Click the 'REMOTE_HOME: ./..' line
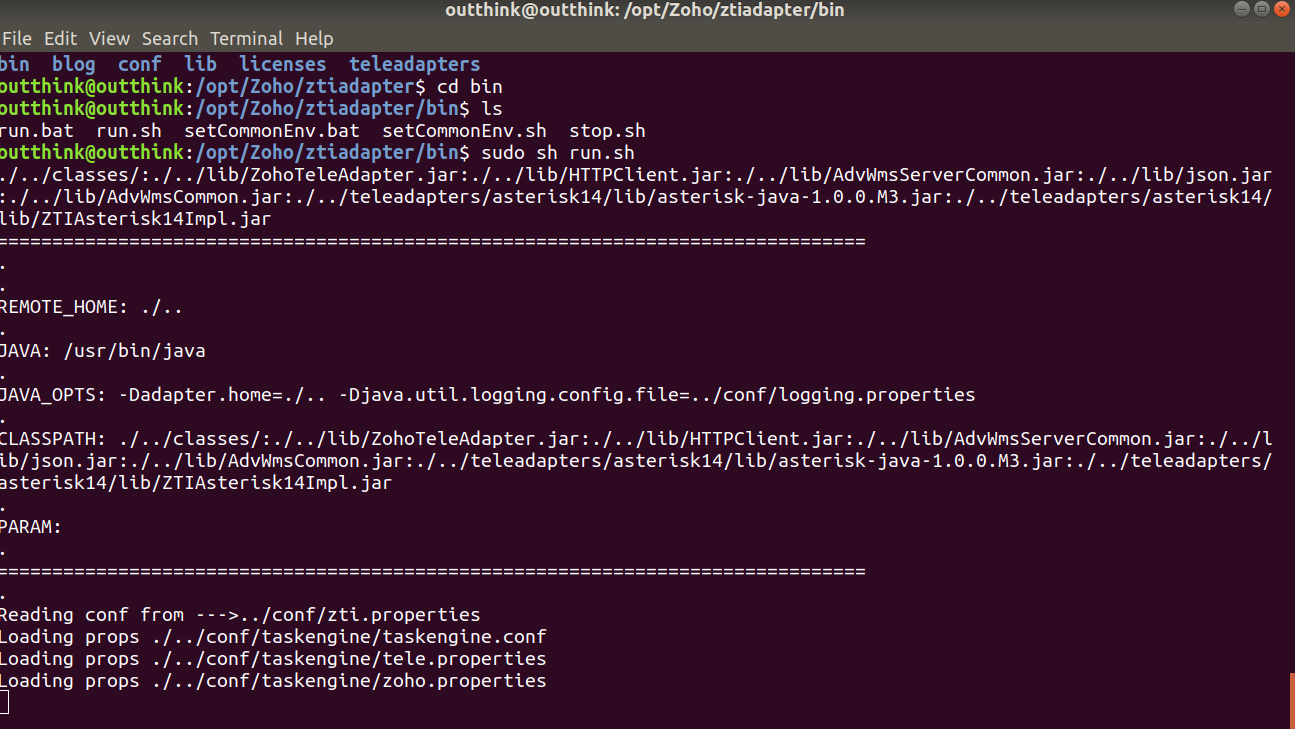 (91, 307)
